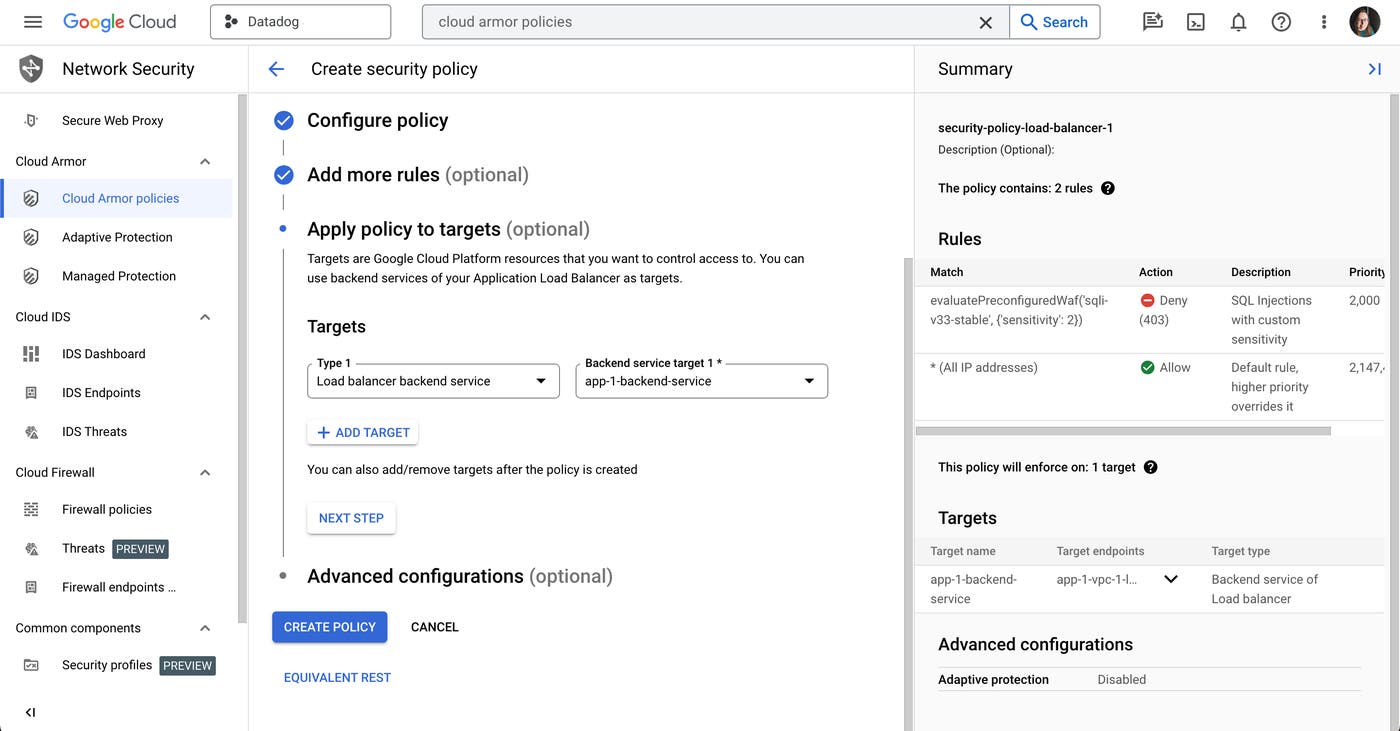Image resolution: width=1400 pixels, height=731 pixels.
Task: Open the Gemini chat assistant icon
Action: (x=1153, y=22)
